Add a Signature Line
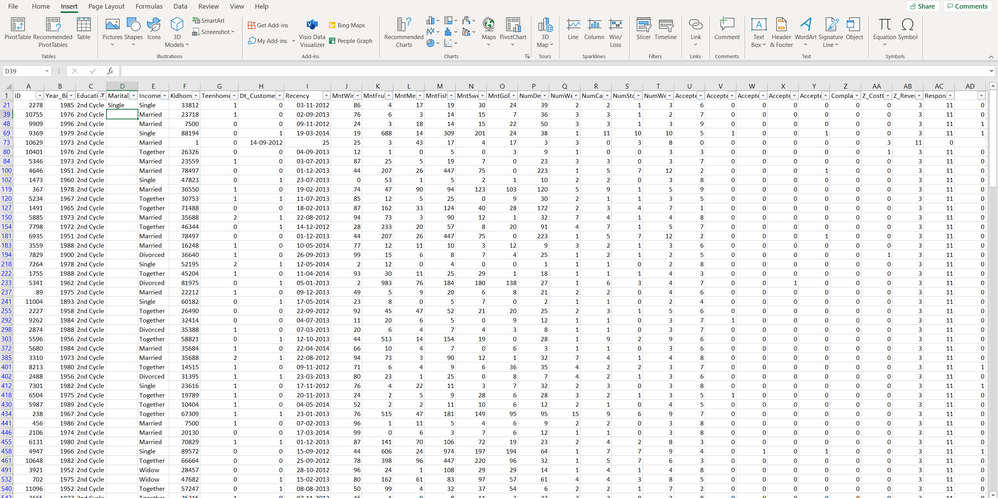 click(831, 33)
